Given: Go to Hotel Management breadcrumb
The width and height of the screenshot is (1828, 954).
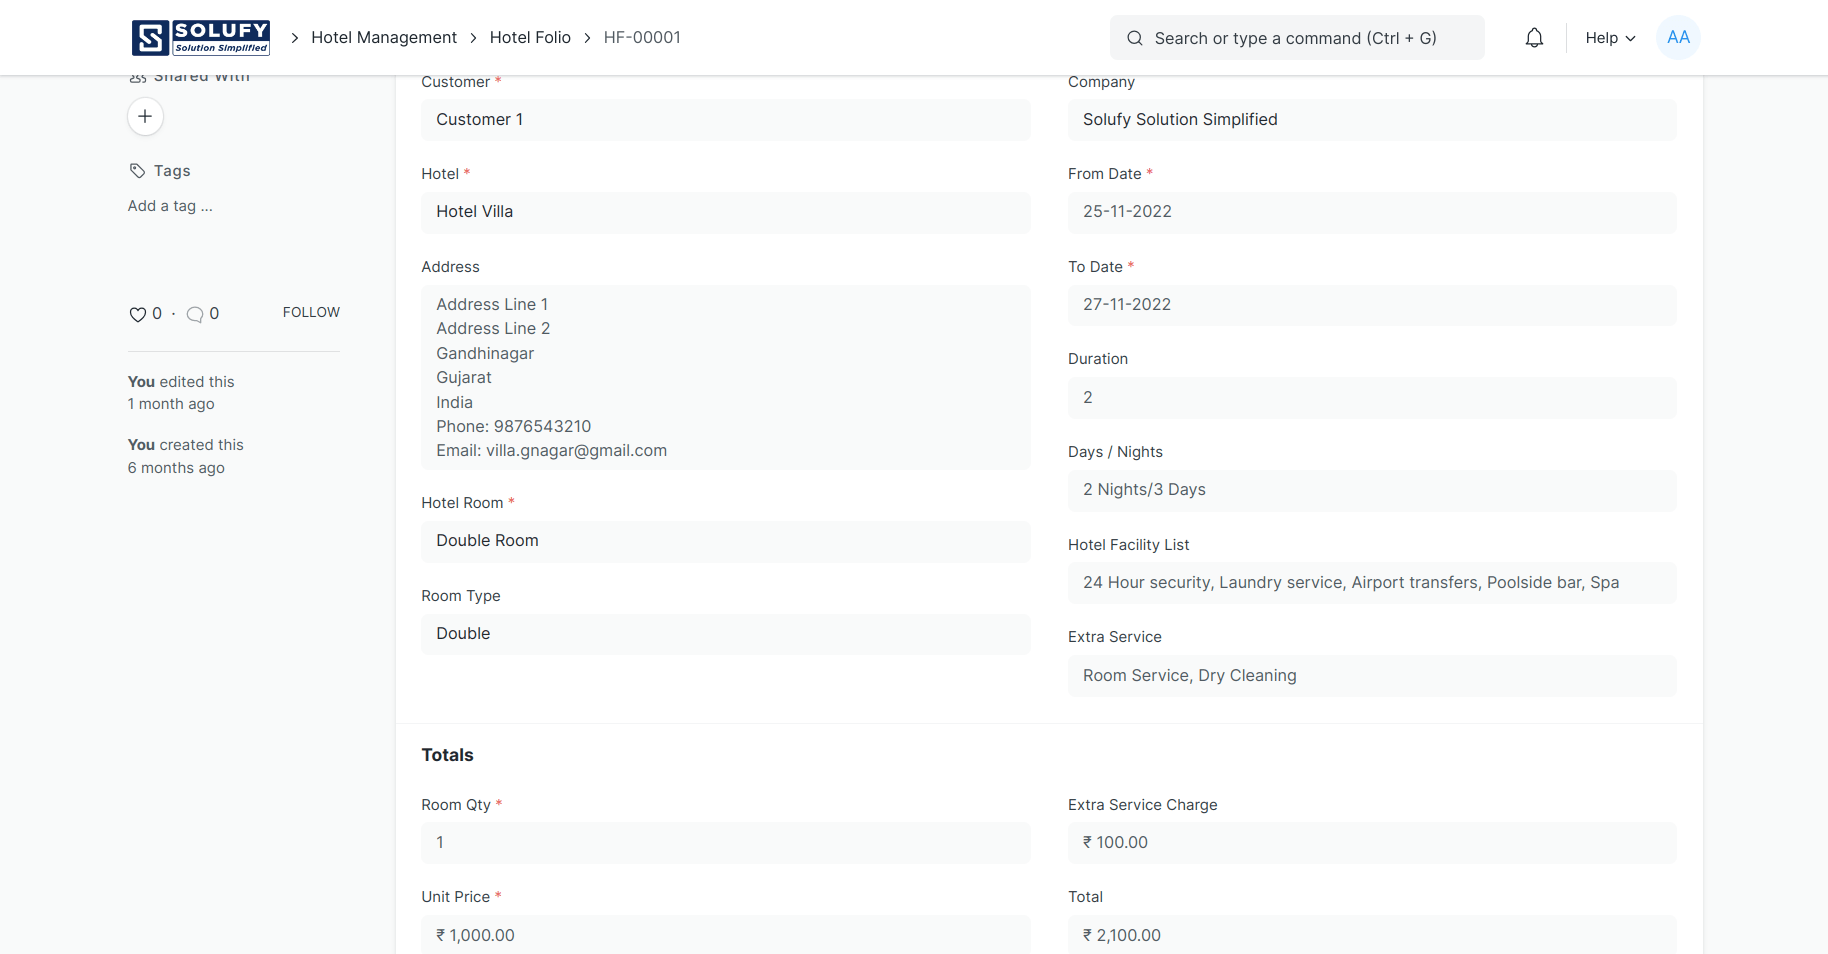Looking at the screenshot, I should (x=384, y=37).
